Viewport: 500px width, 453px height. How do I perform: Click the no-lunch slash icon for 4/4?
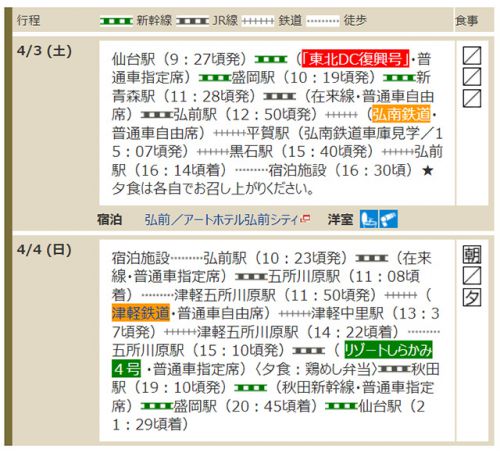click(x=472, y=276)
